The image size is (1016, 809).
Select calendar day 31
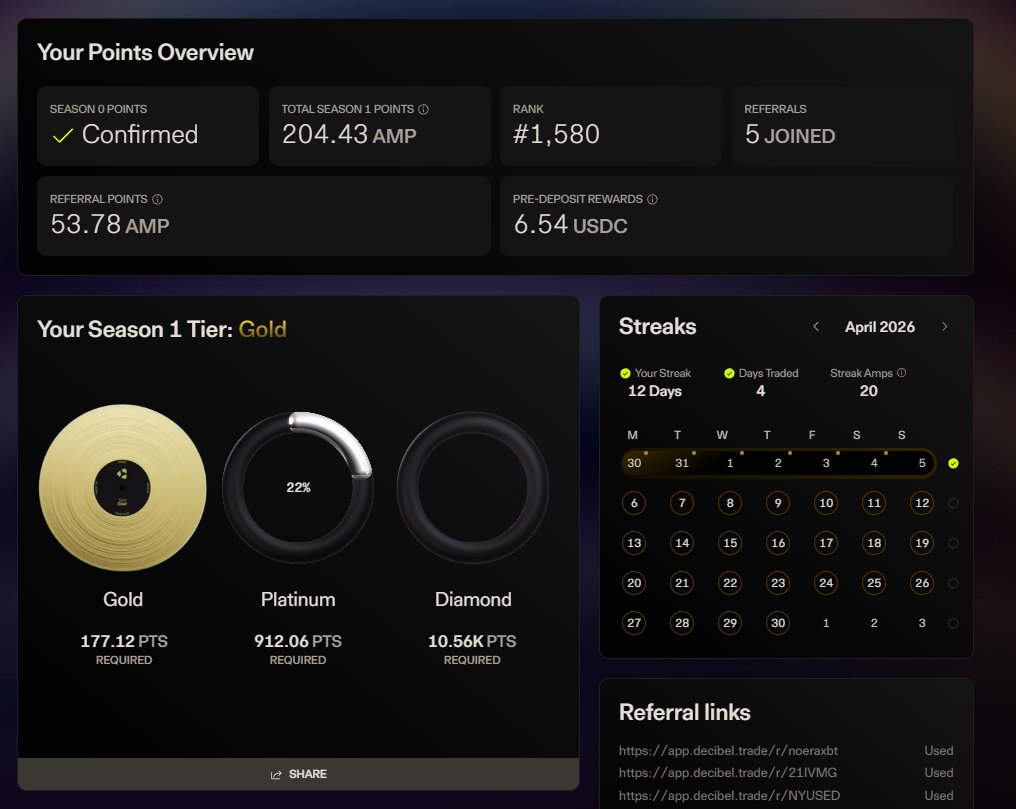682,463
